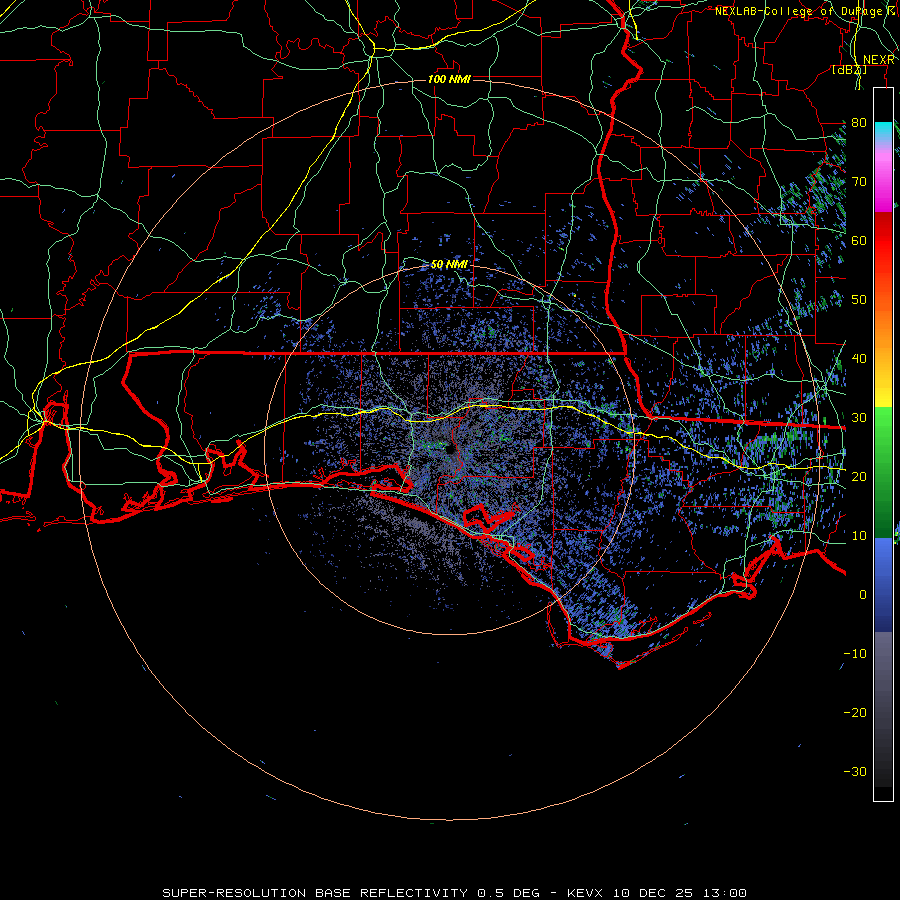Click the "10 DEC 25" date in the caption
Image resolution: width=900 pixels, height=900 pixels.
coord(655,893)
